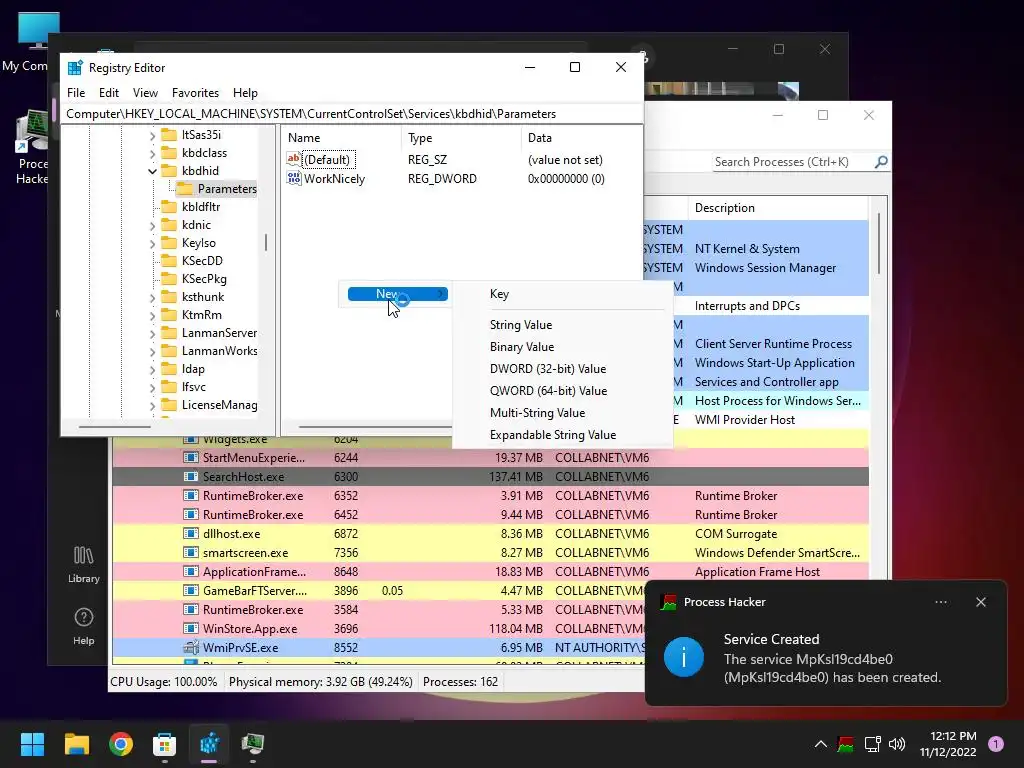
Task: Select the Parameters folder icon
Action: pos(185,189)
